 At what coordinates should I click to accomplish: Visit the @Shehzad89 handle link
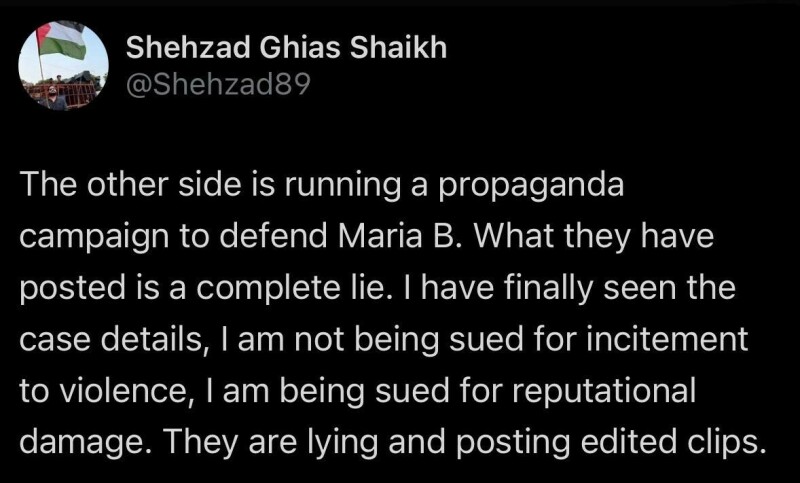pyautogui.click(x=218, y=84)
